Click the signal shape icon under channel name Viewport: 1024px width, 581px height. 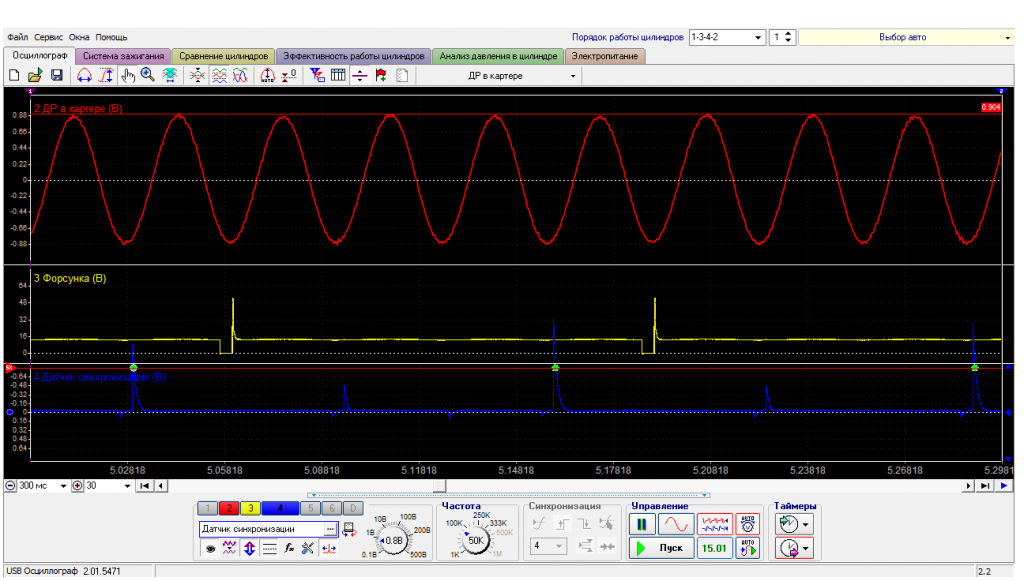(229, 548)
